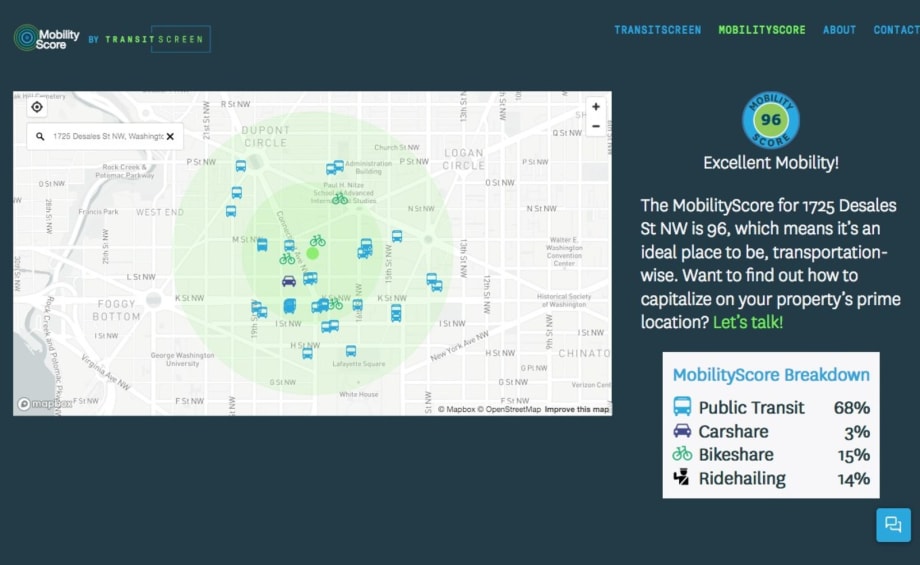Click the Public Transit bus icon in the breakdown
This screenshot has width=920, height=565.
click(x=682, y=407)
